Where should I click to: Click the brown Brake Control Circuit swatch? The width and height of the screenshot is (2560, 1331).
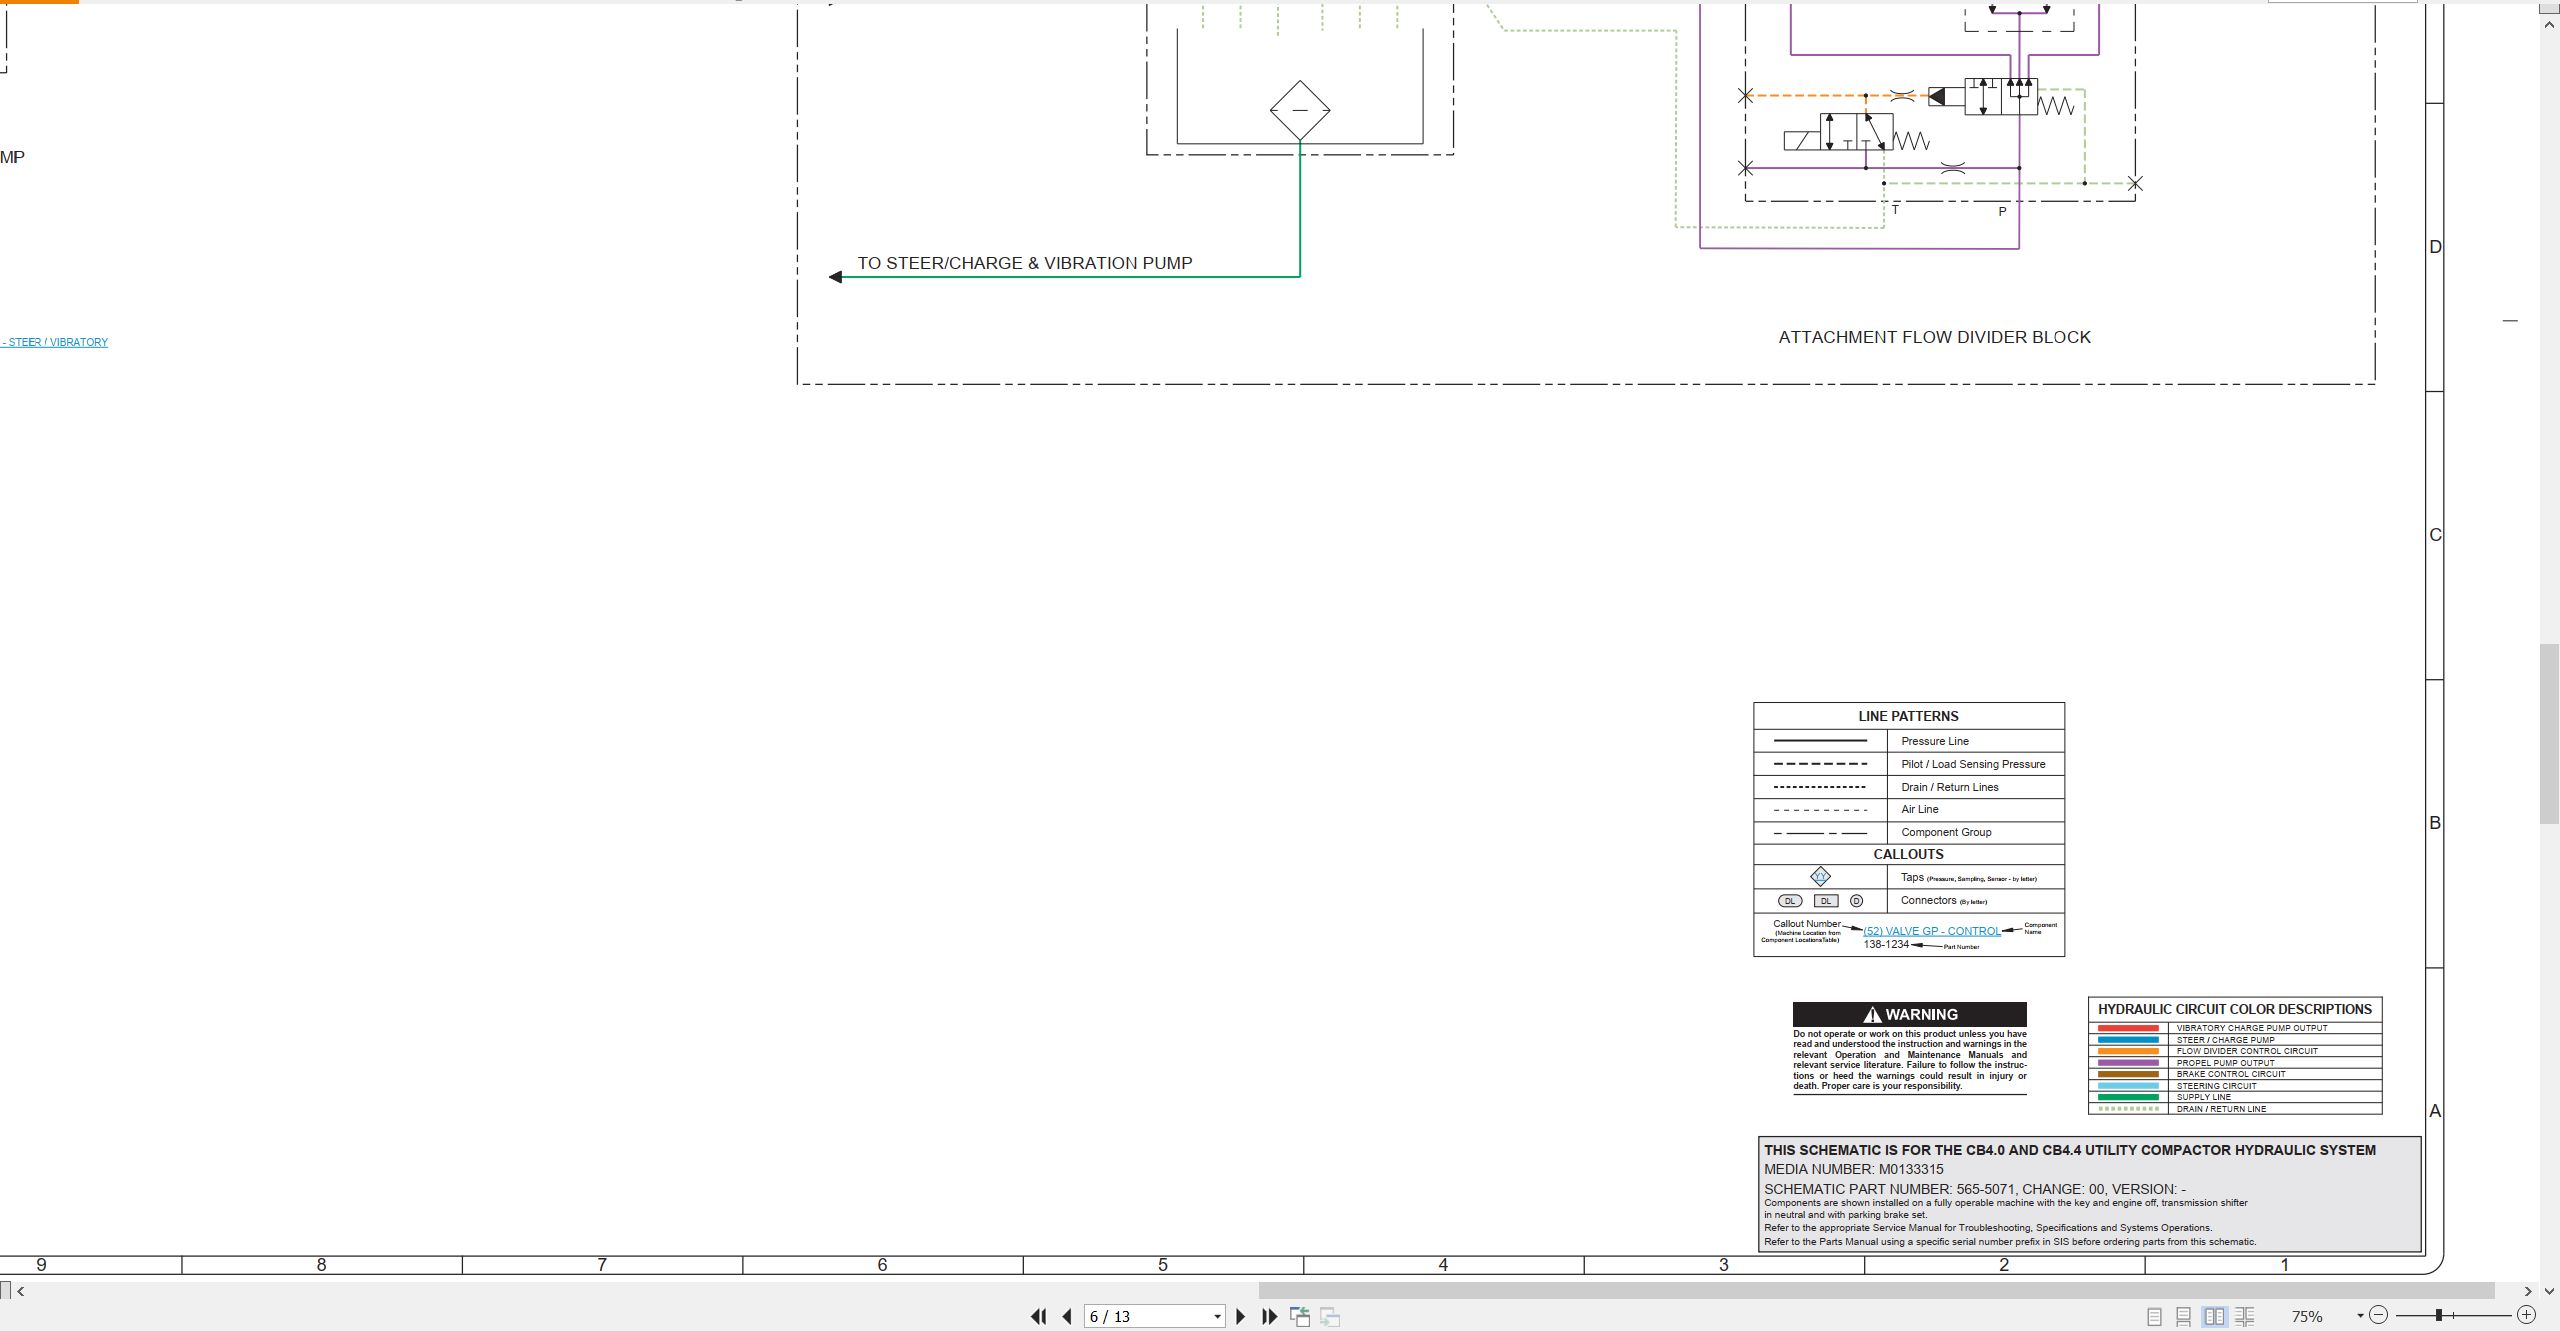[x=2128, y=1074]
